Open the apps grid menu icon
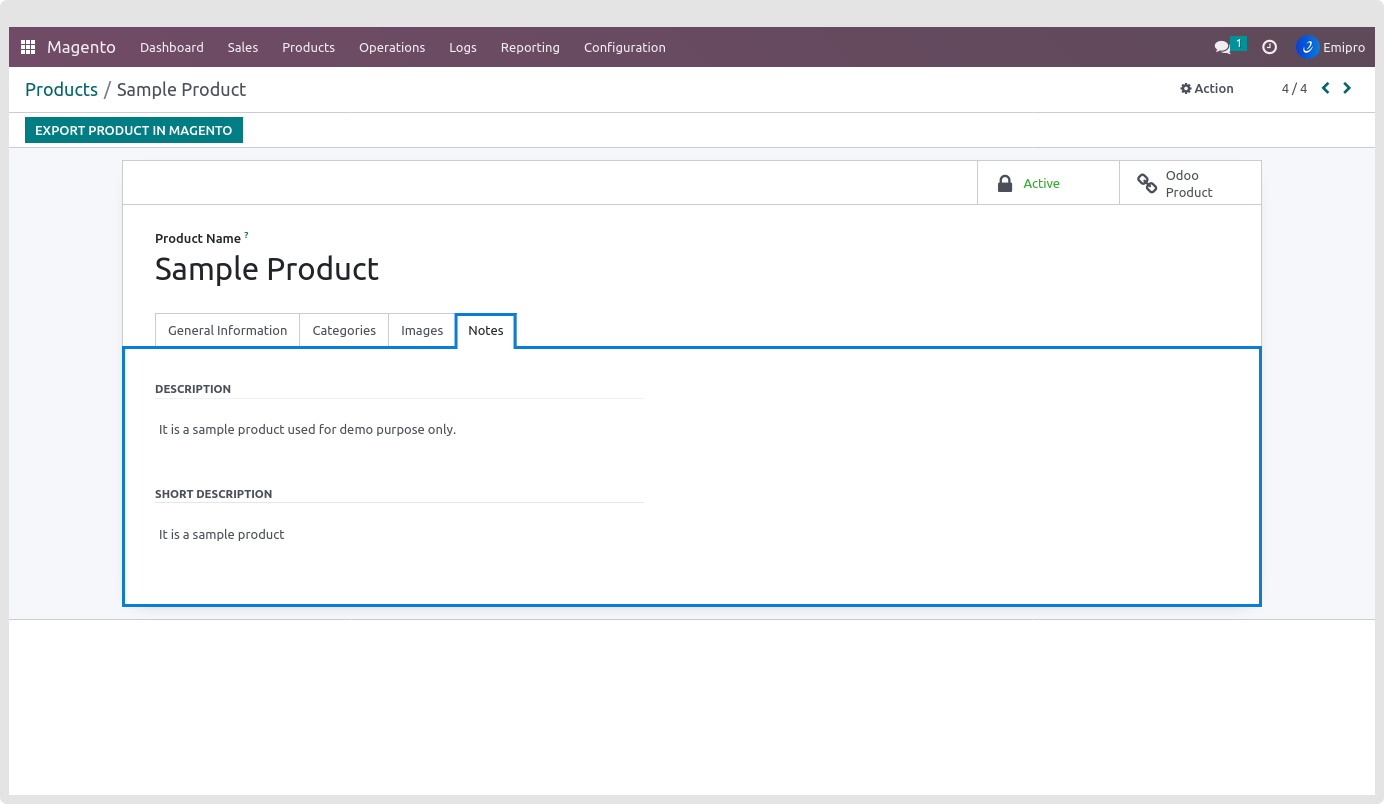 click(x=28, y=47)
